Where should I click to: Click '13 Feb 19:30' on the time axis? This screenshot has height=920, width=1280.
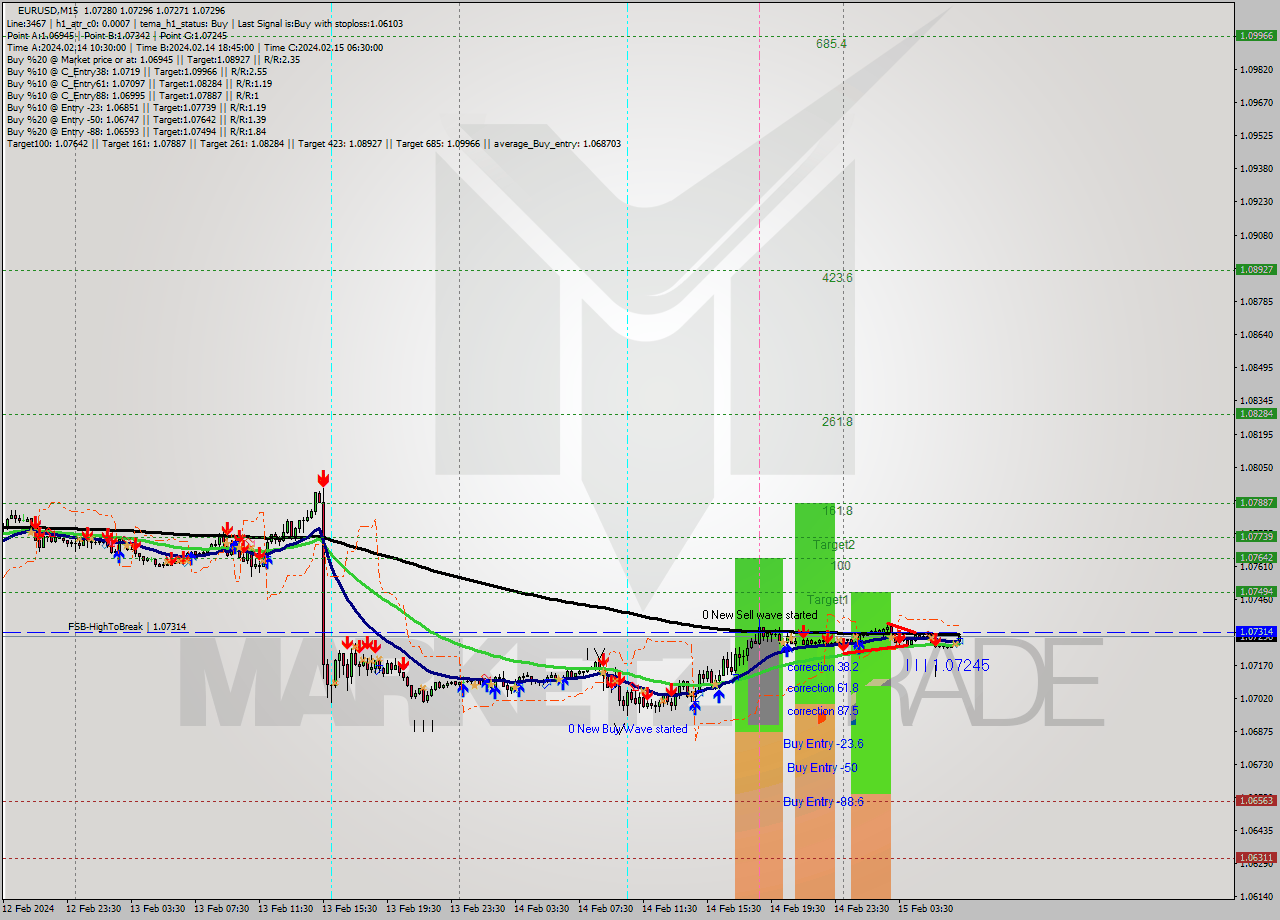click(x=414, y=909)
